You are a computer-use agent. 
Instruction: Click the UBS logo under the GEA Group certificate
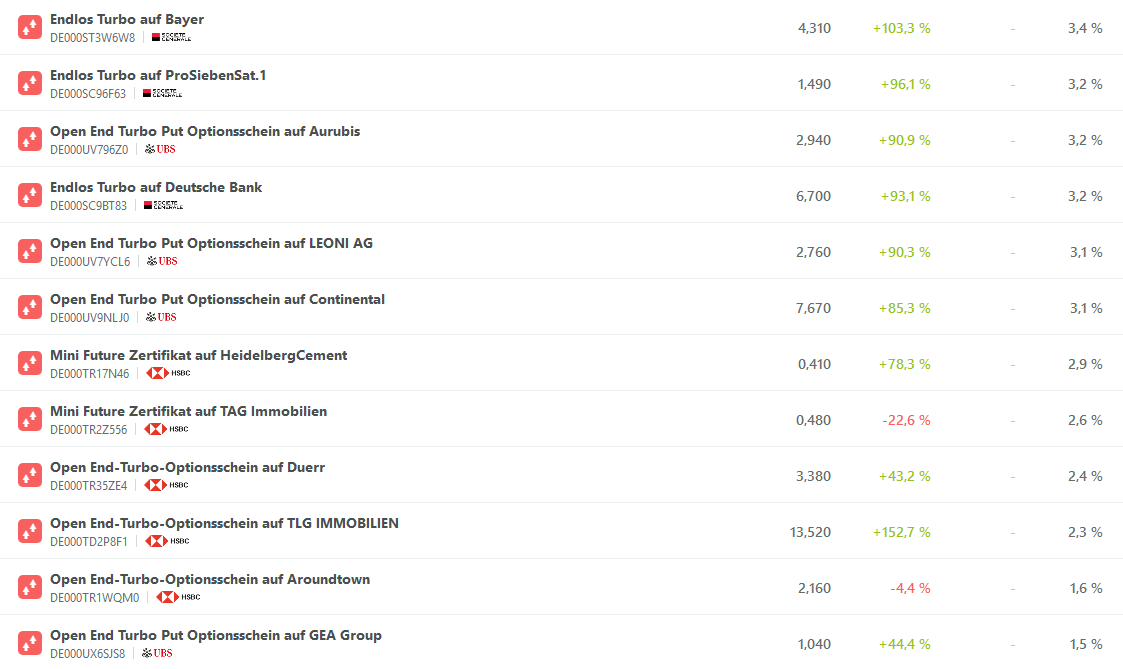pyautogui.click(x=157, y=653)
